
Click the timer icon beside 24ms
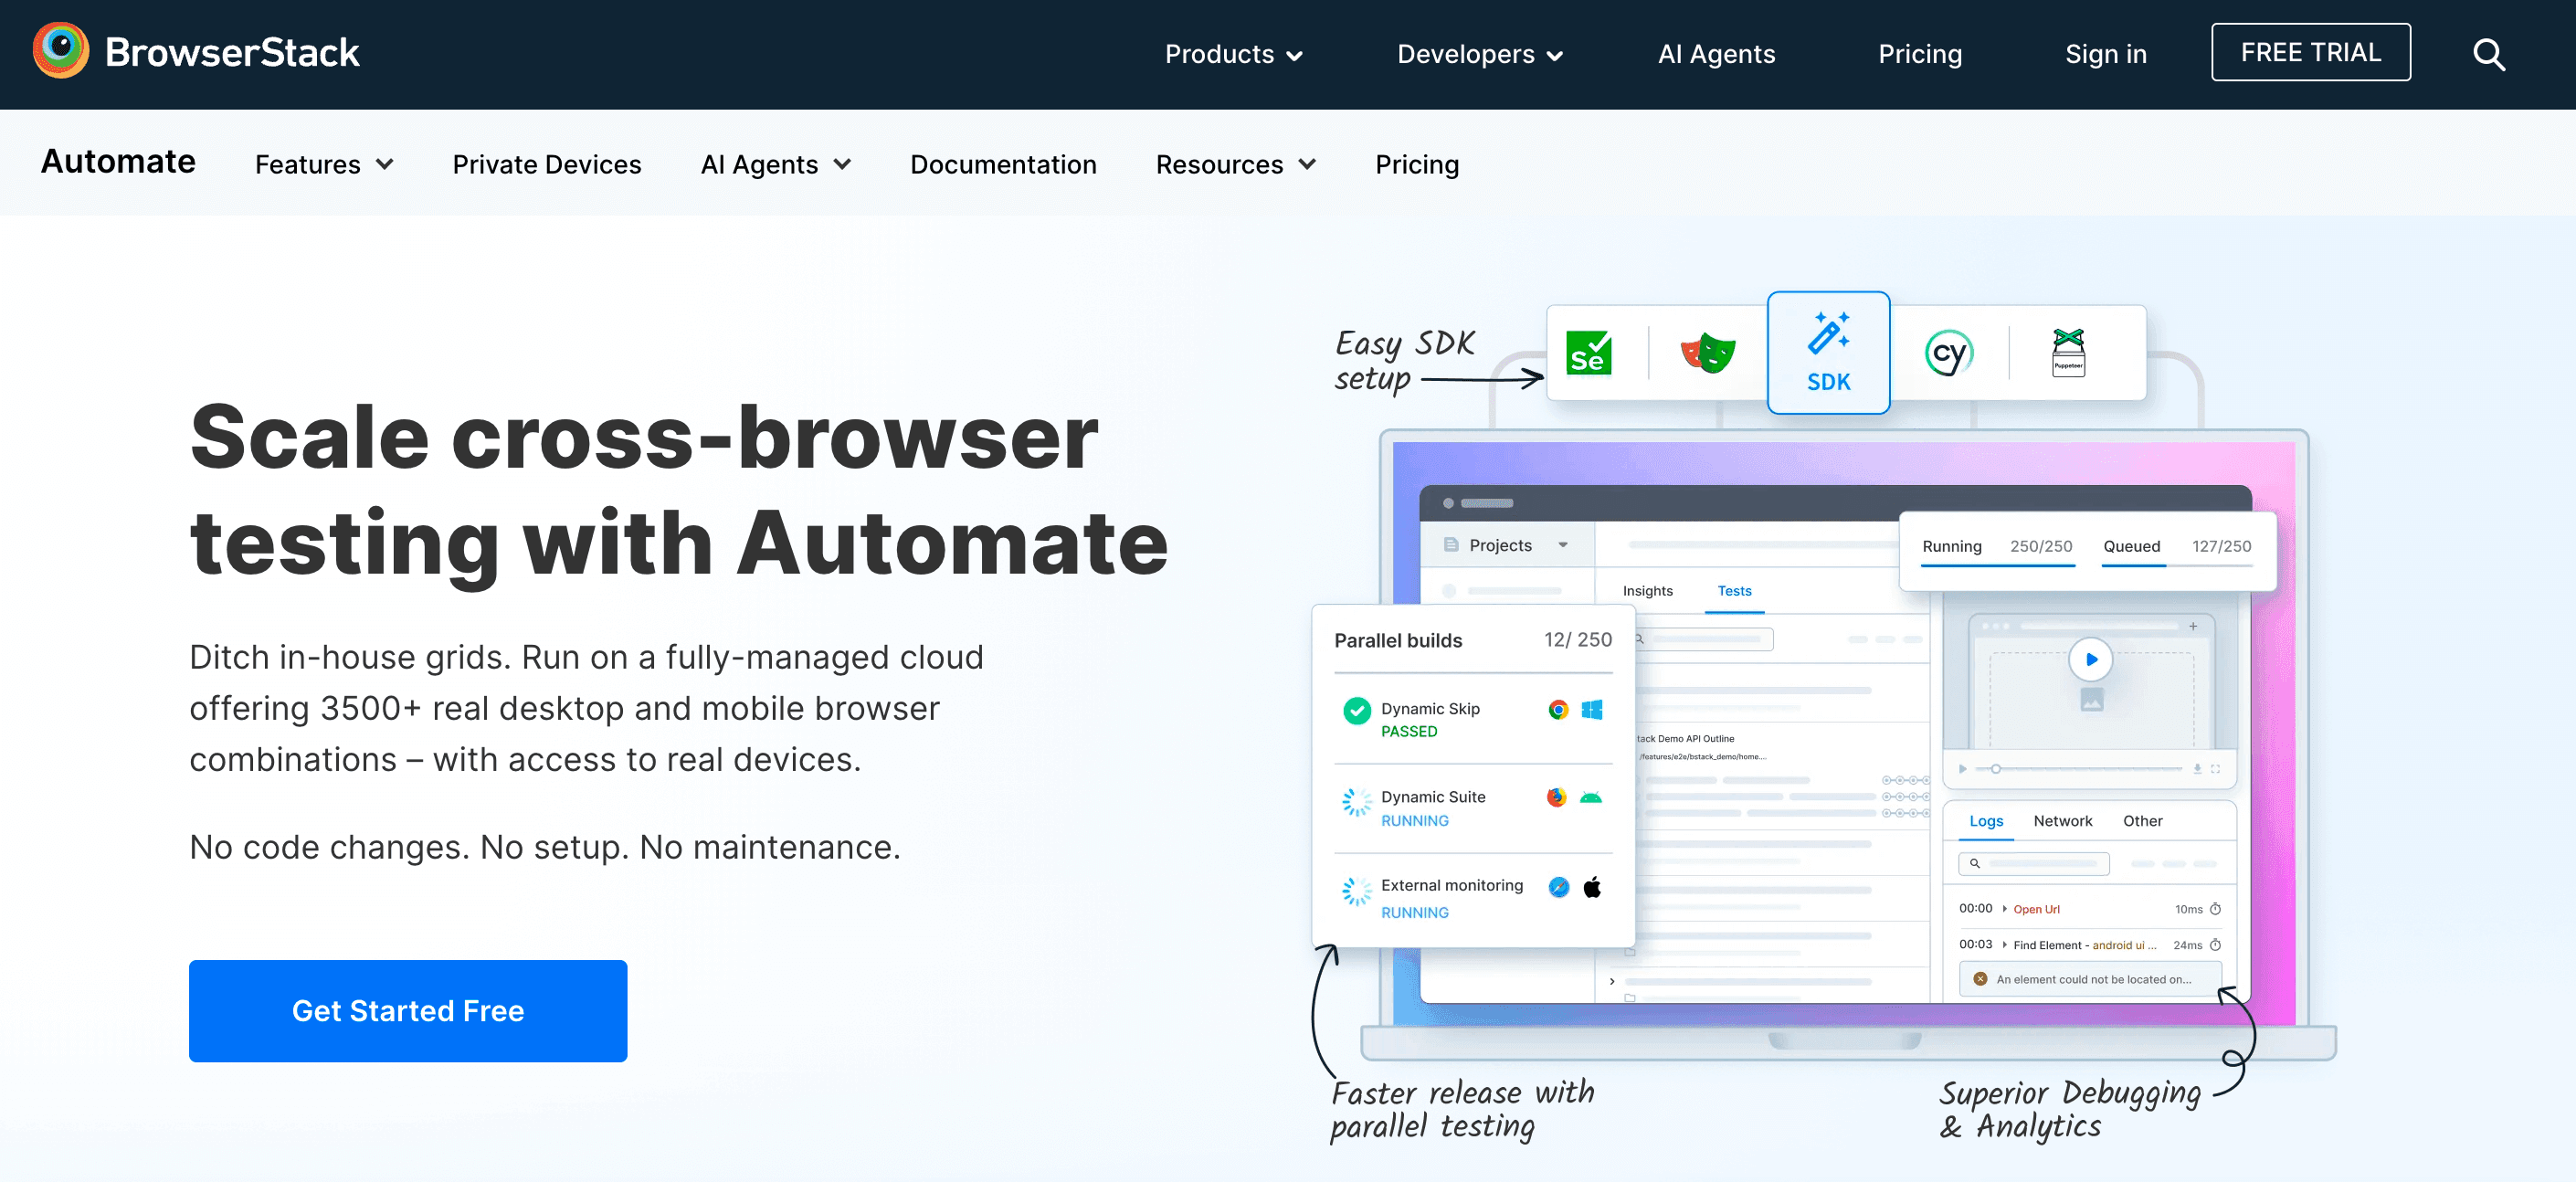coord(2215,945)
